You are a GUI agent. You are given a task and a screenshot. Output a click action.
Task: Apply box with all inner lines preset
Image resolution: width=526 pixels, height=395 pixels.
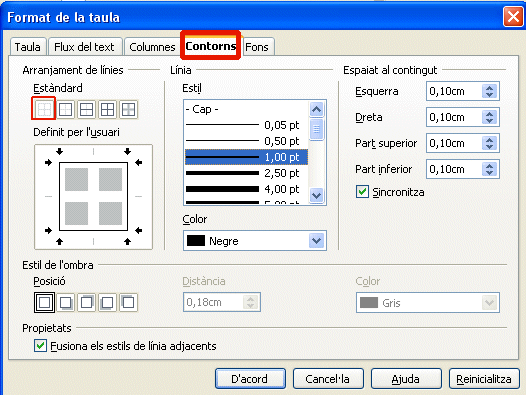(x=107, y=109)
